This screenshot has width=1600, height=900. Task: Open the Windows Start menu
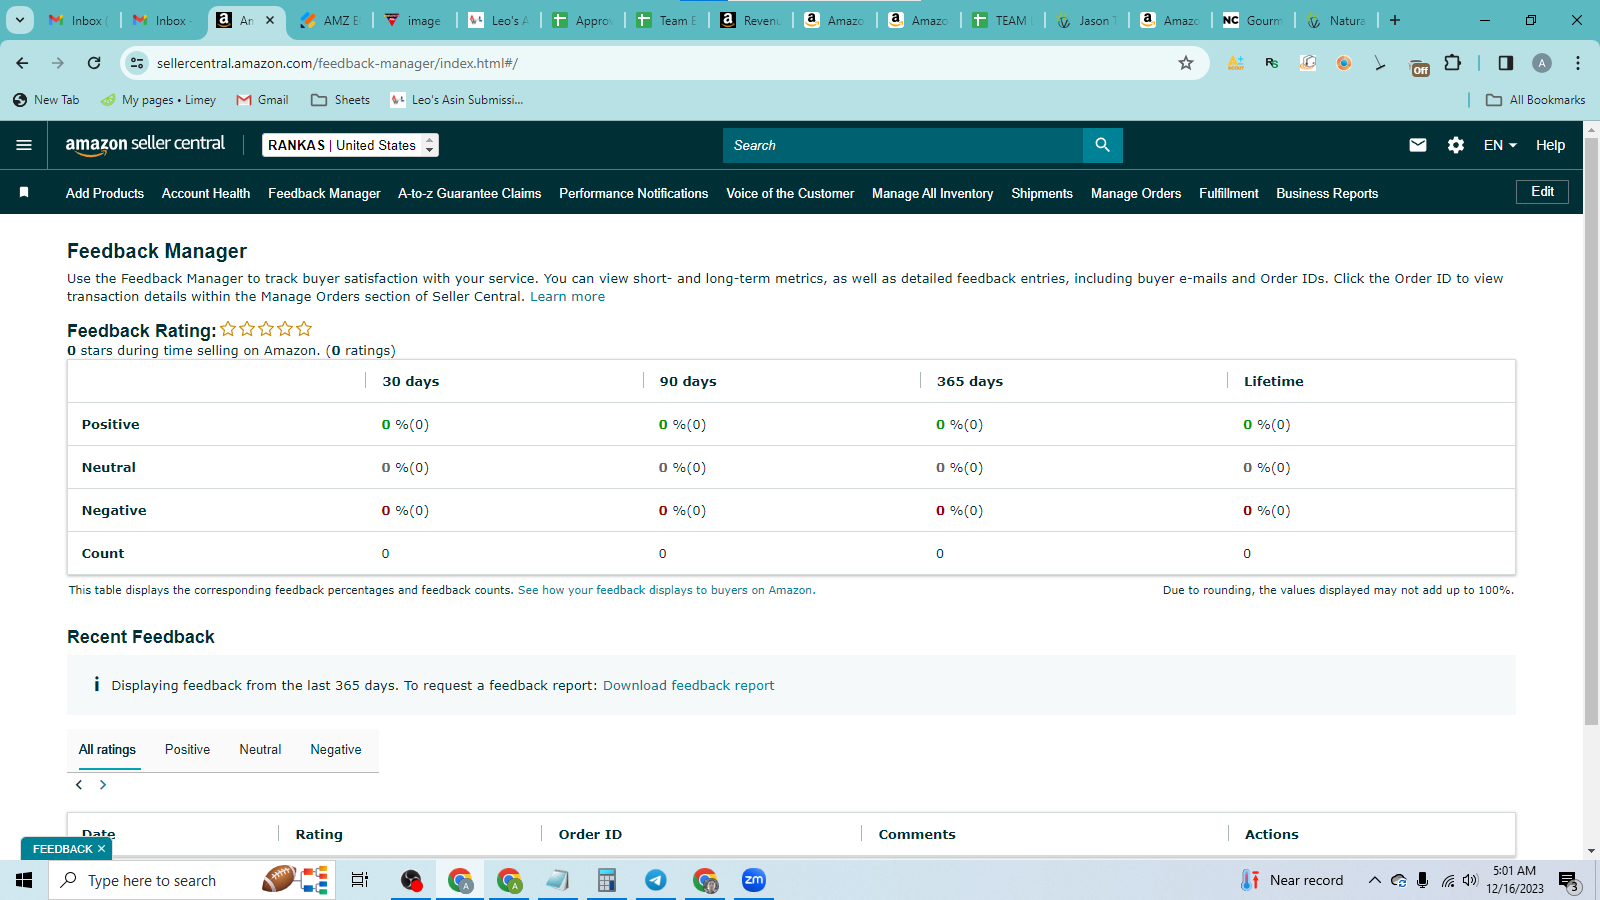24,880
